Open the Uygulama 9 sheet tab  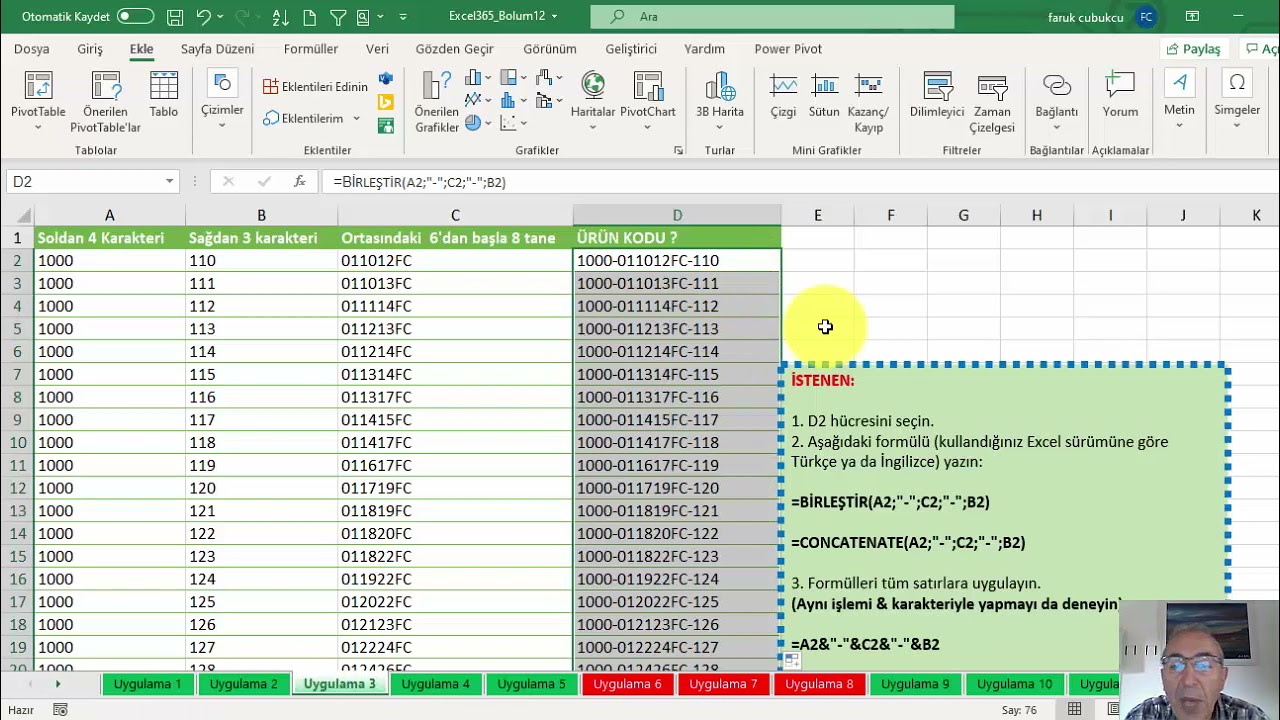tap(915, 684)
